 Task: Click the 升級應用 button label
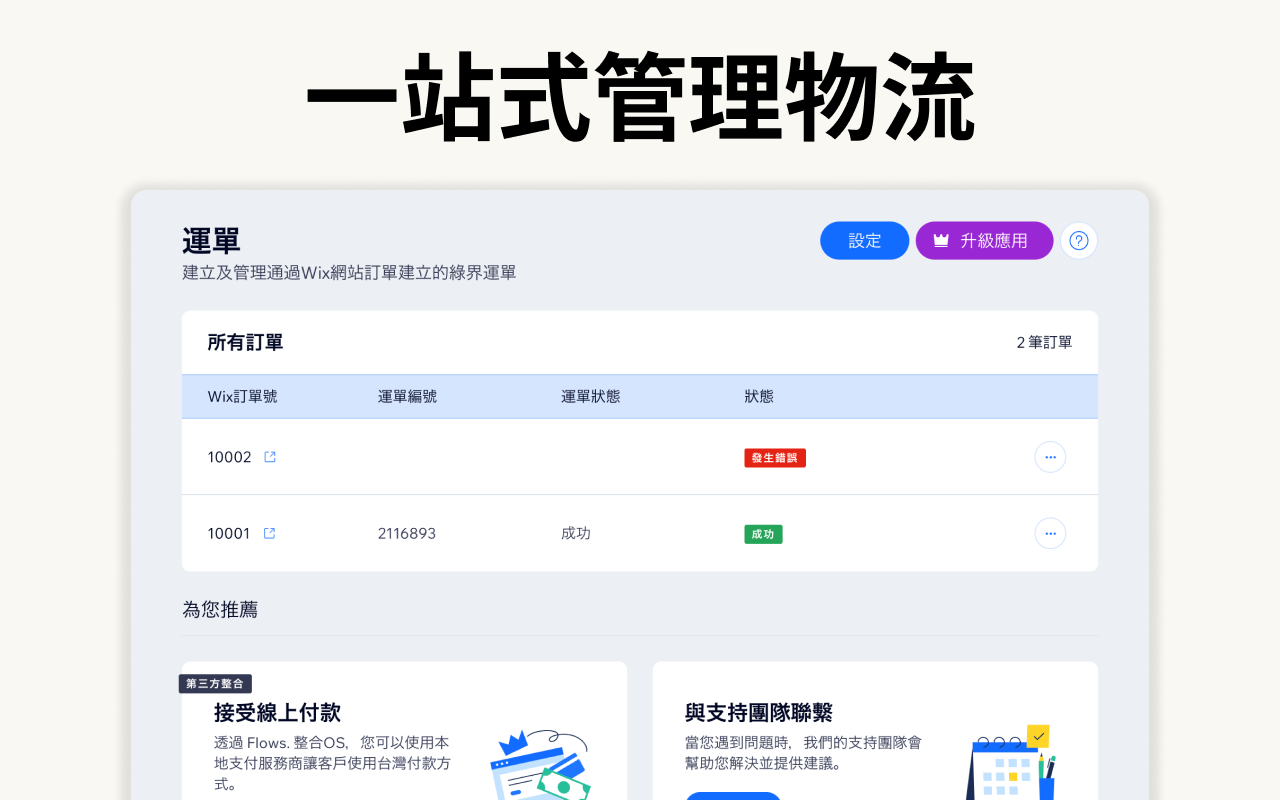point(994,241)
